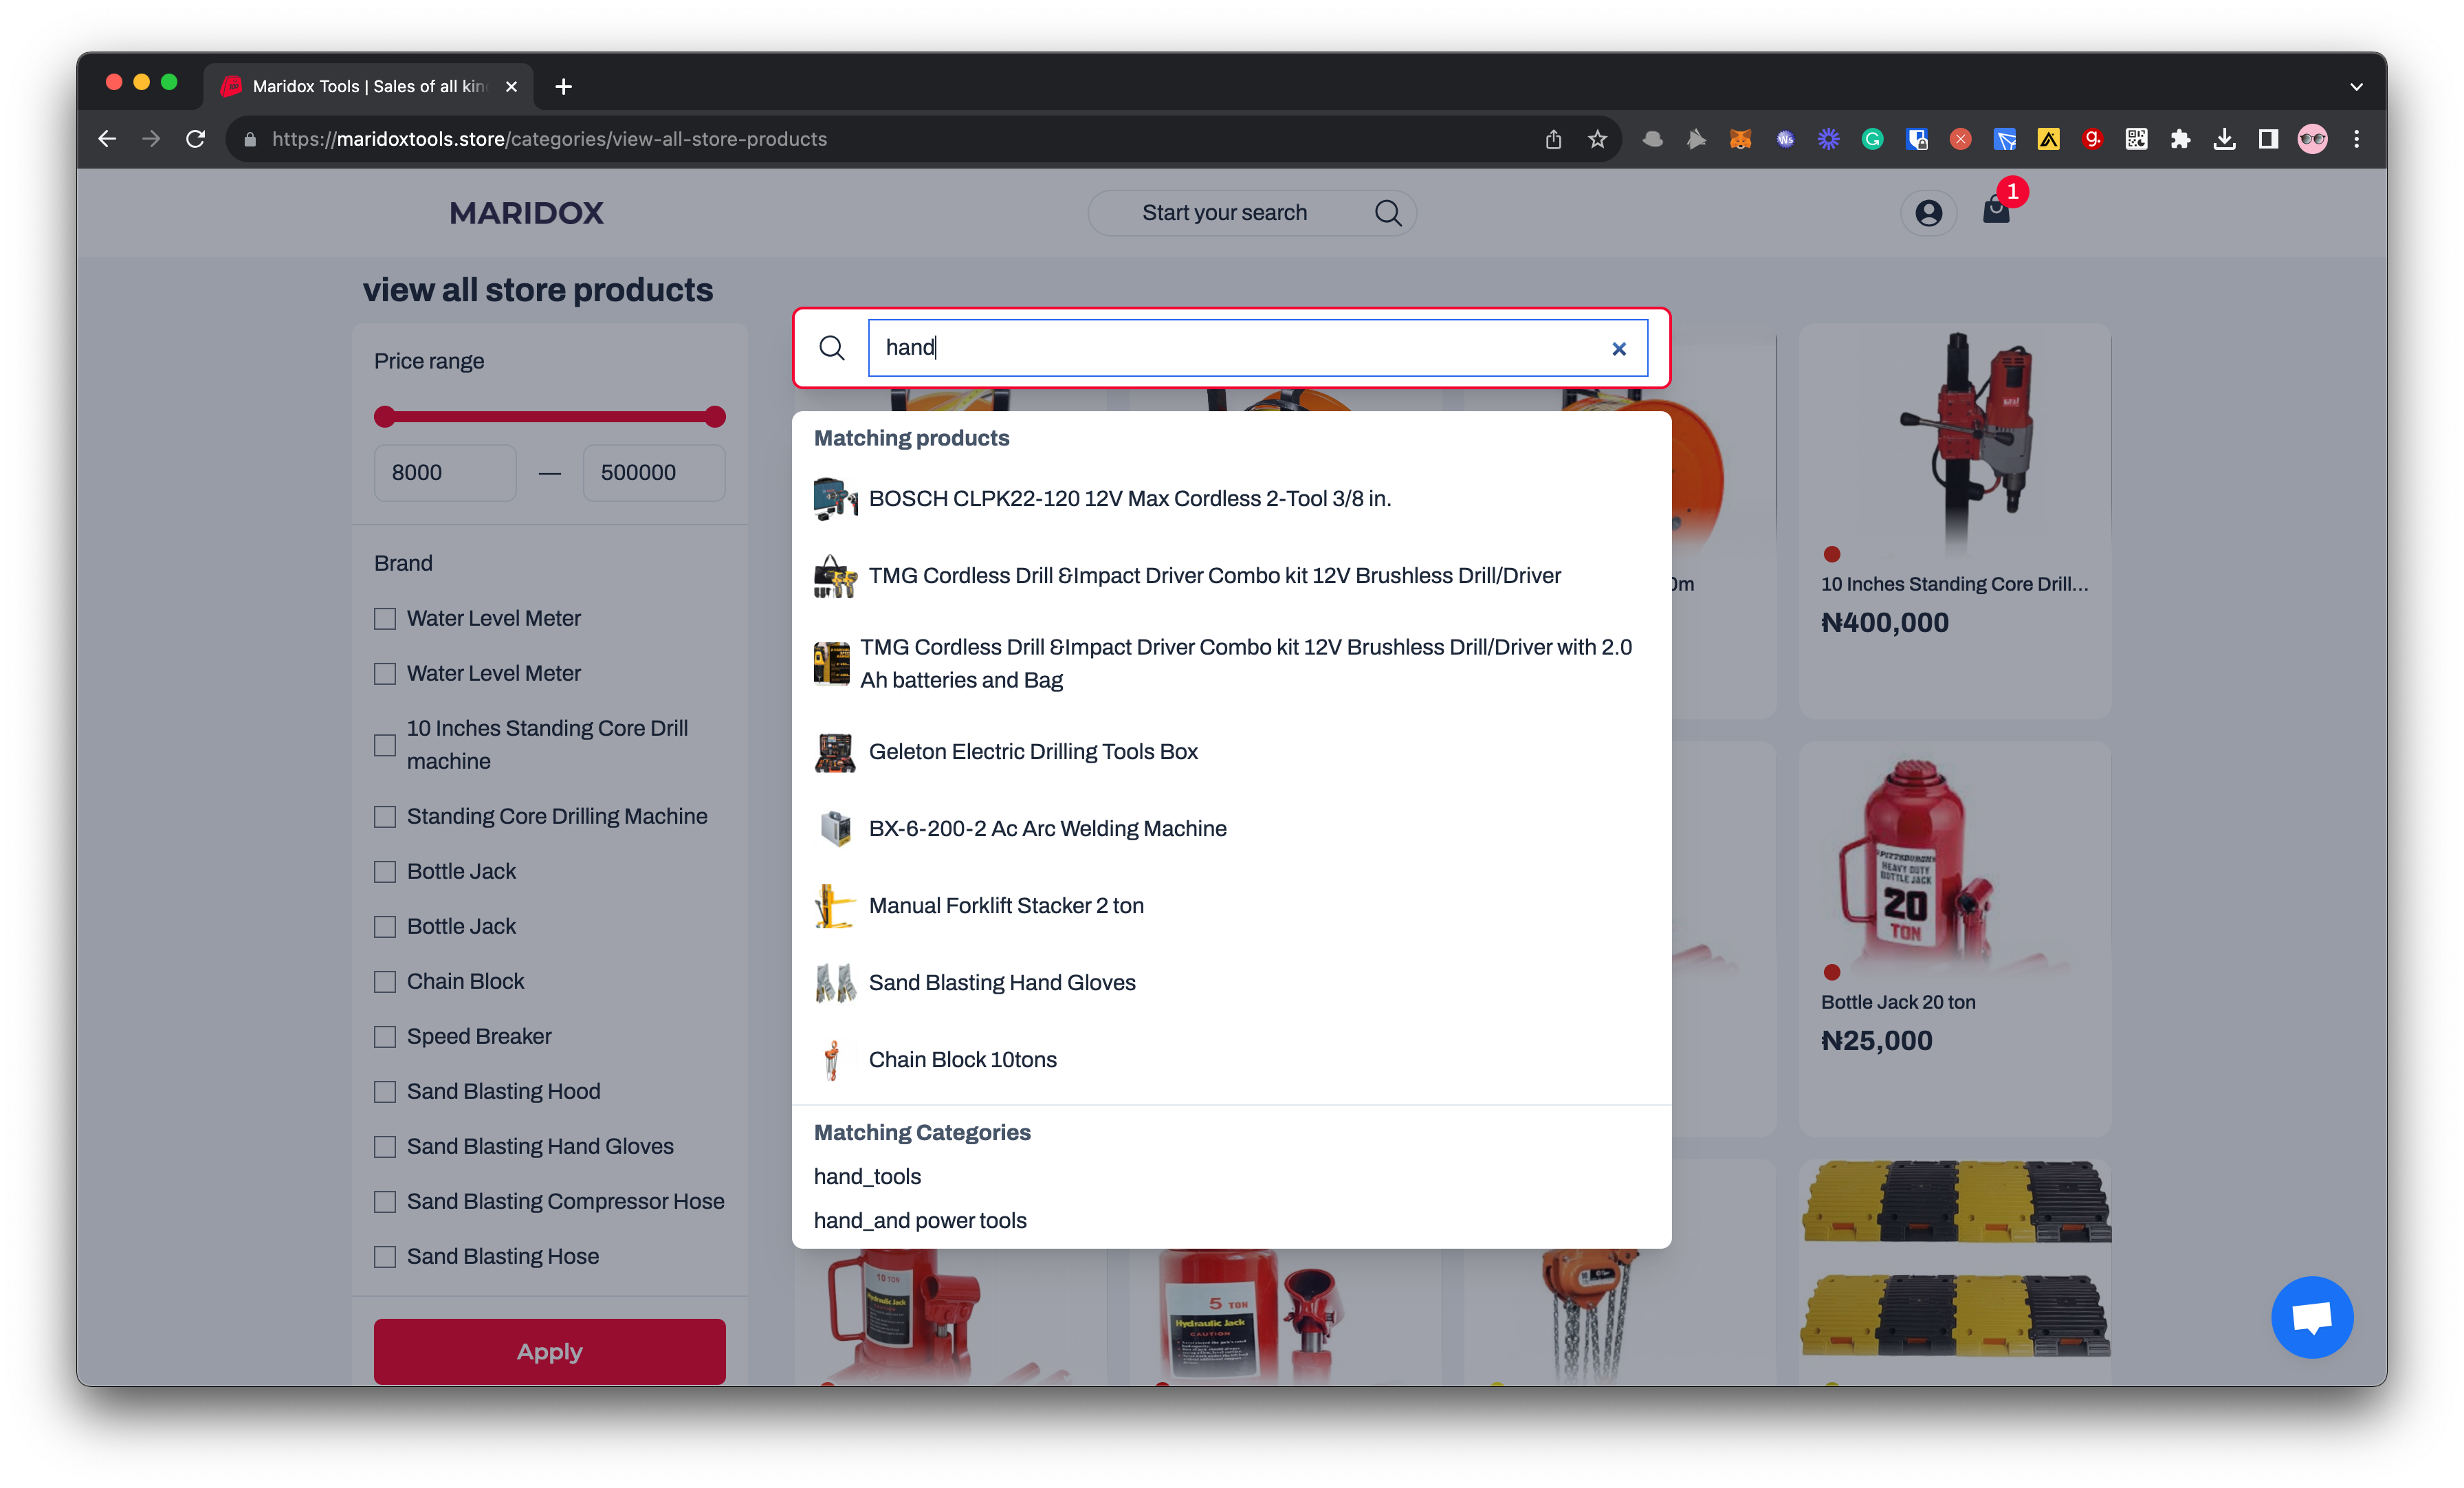
Task: Open the Grammarly extension icon
Action: 1872,139
